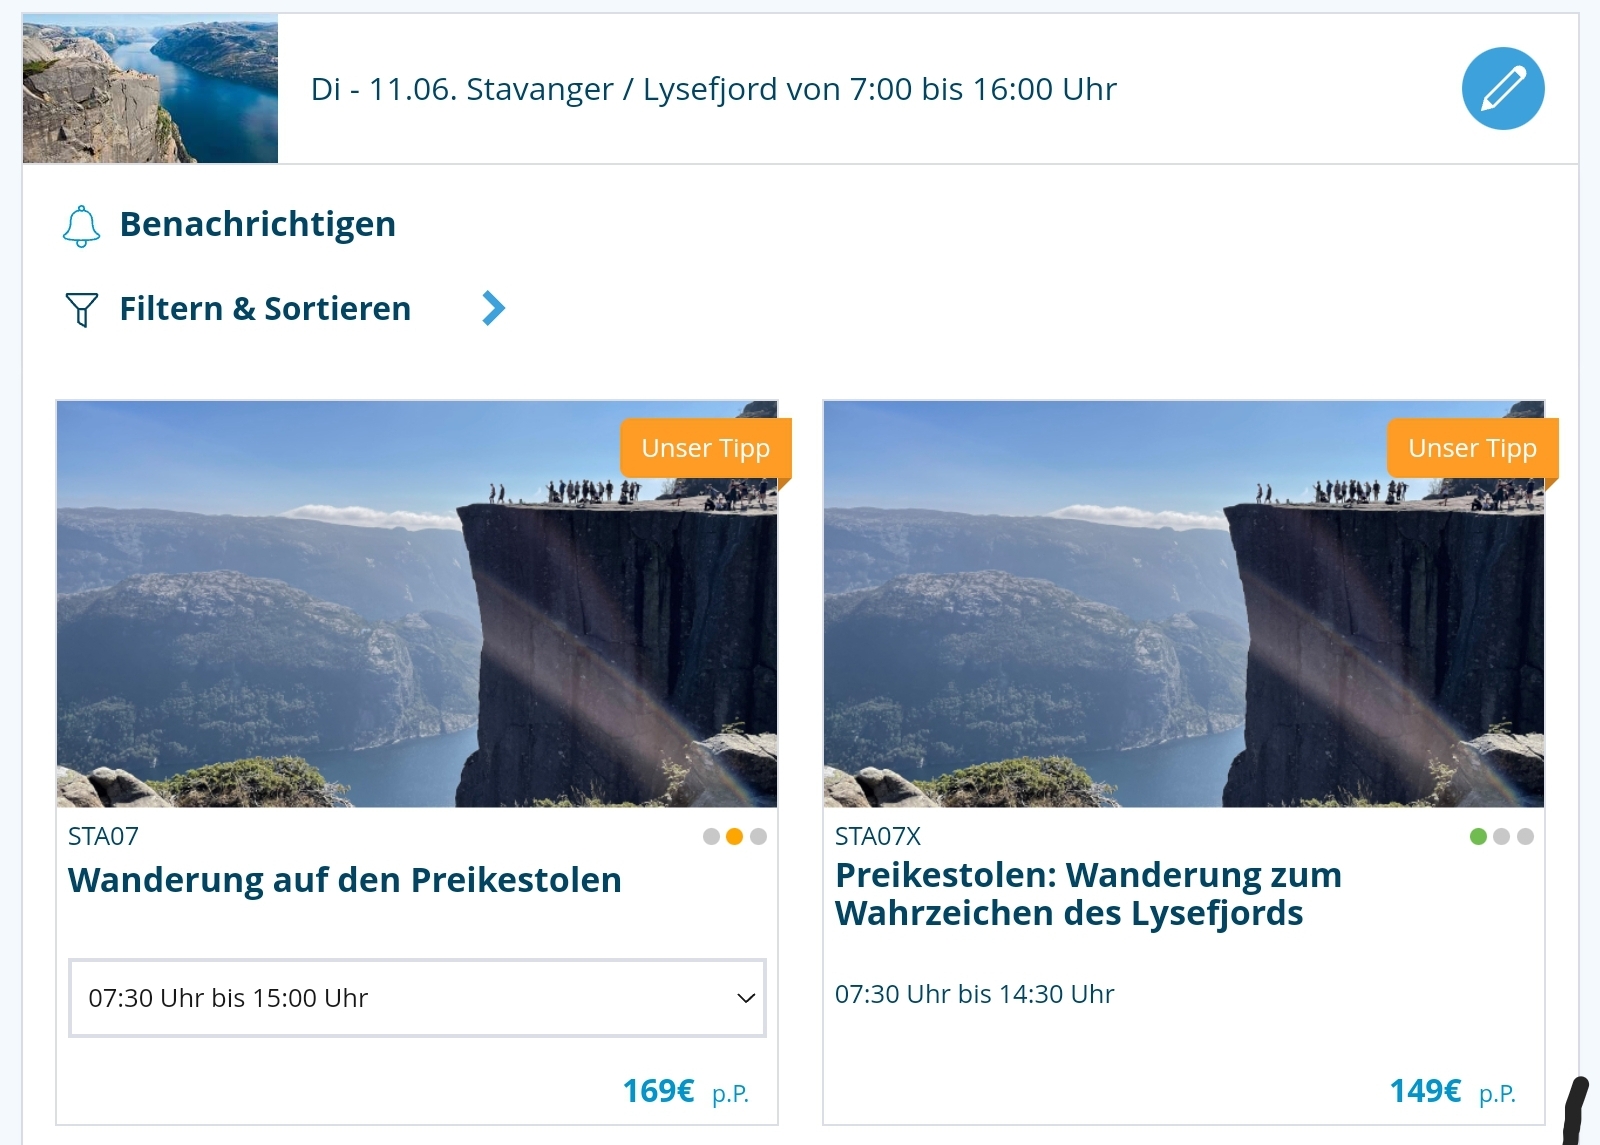Open Wanderung auf den Preikestolen title

click(x=345, y=880)
